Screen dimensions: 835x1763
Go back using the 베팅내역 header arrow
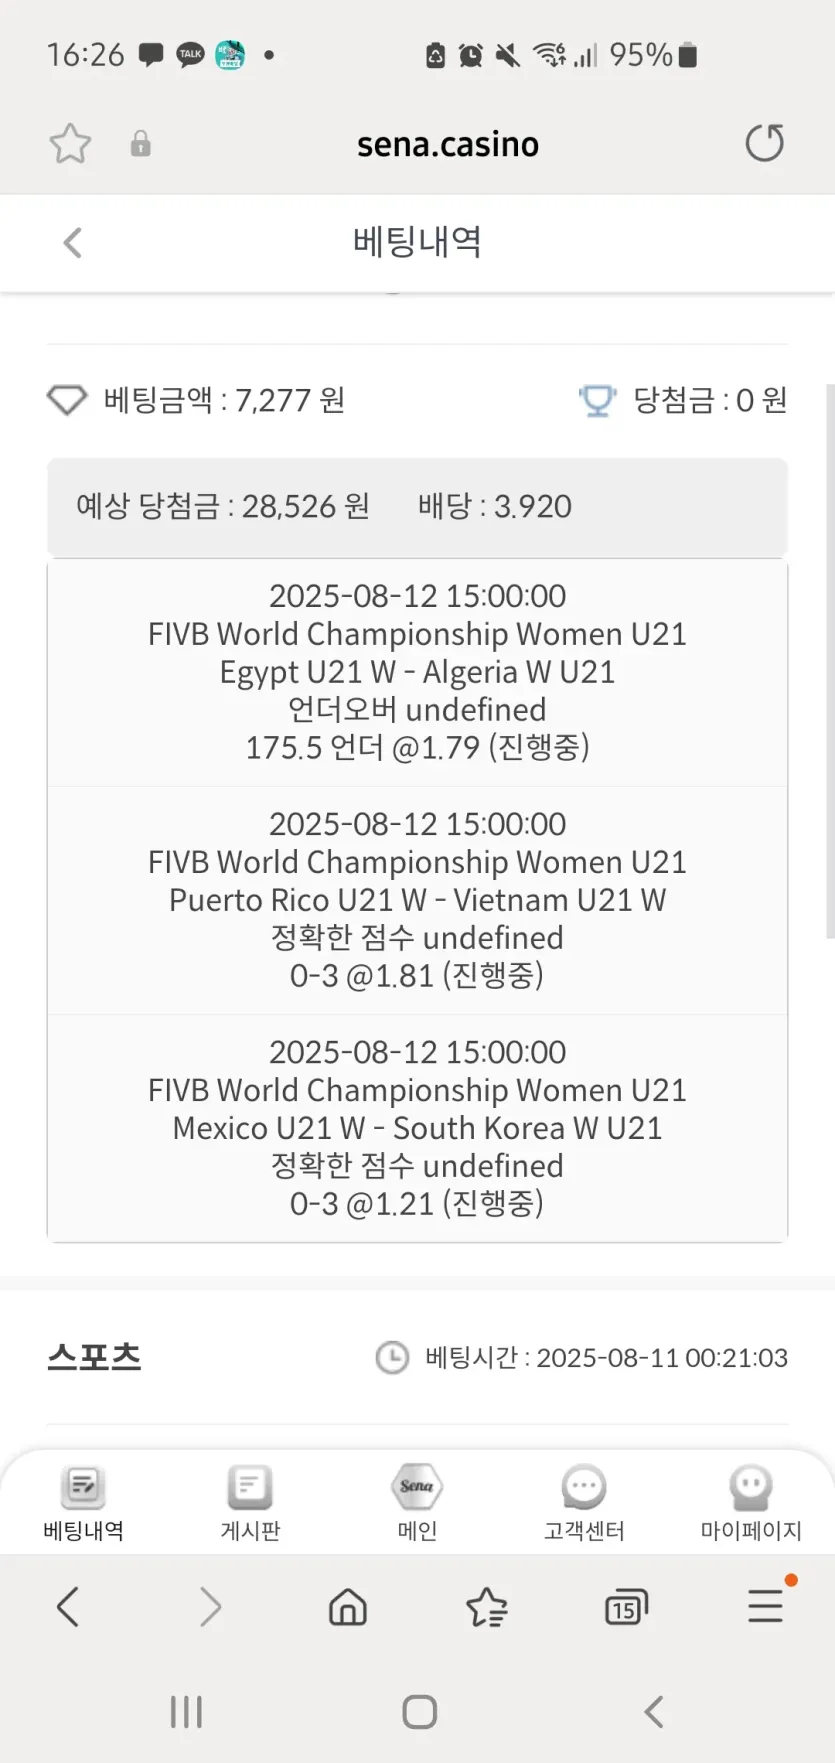(72, 242)
